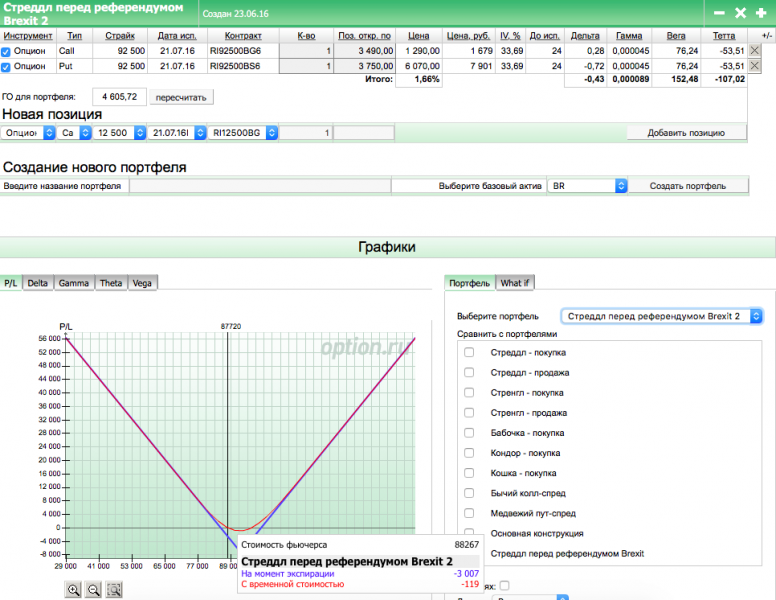The width and height of the screenshot is (776, 600).
Task: Enable comparison with Стренгл - продажа
Action: click(469, 412)
